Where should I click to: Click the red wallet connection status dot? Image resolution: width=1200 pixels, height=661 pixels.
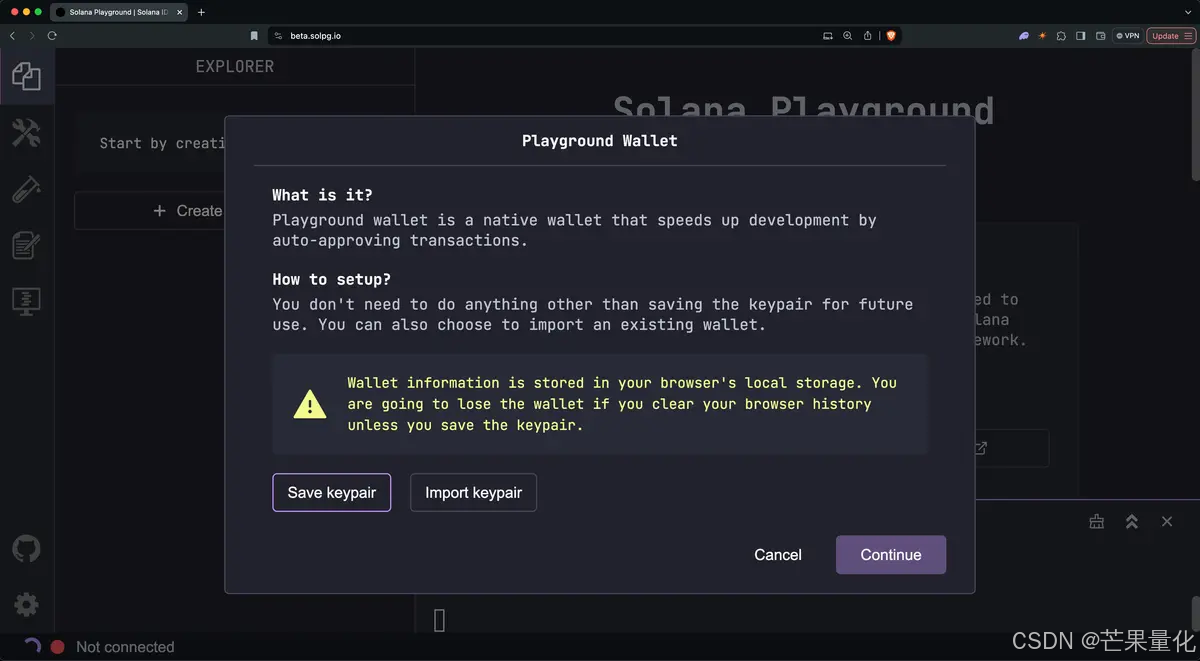tap(58, 647)
